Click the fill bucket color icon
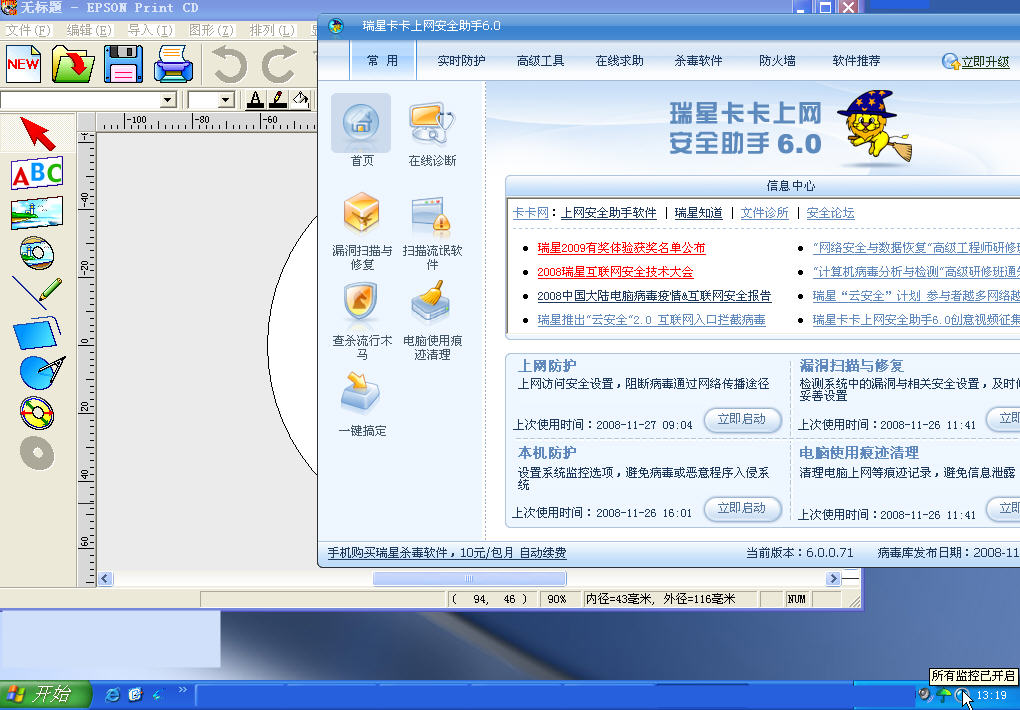The height and width of the screenshot is (710, 1020). [301, 100]
